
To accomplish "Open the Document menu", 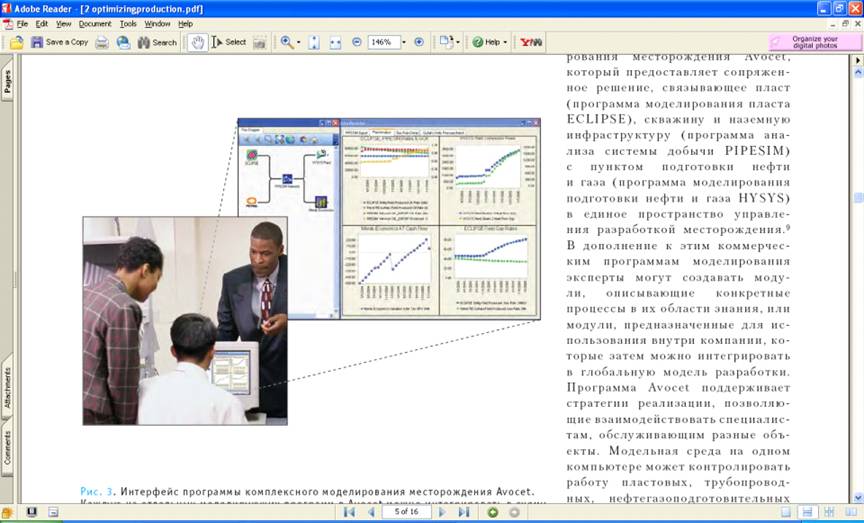I will [95, 23].
